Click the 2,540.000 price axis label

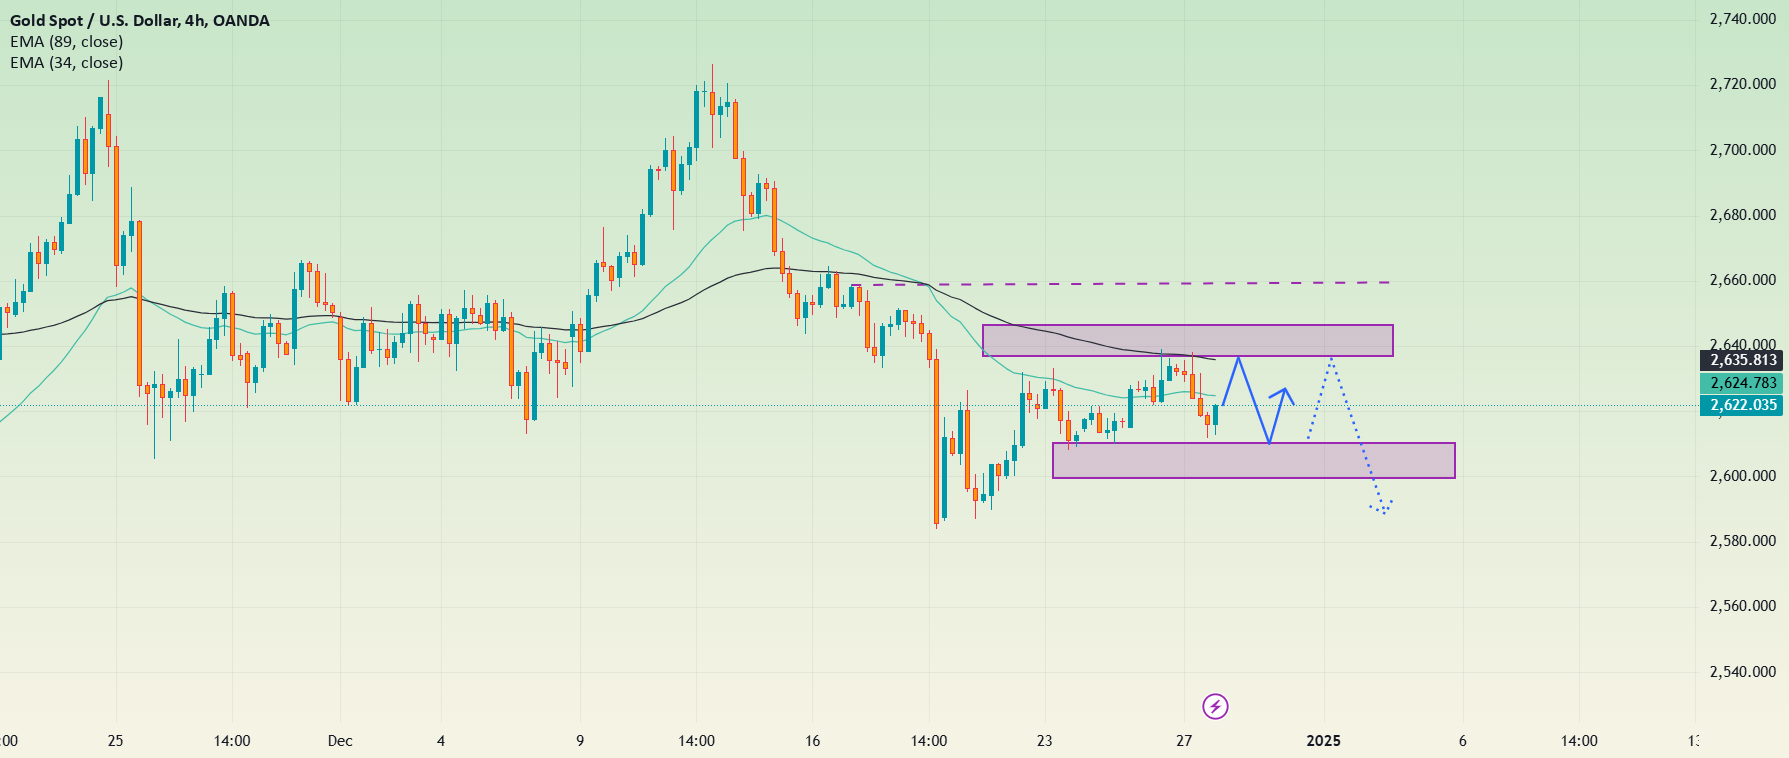1743,672
